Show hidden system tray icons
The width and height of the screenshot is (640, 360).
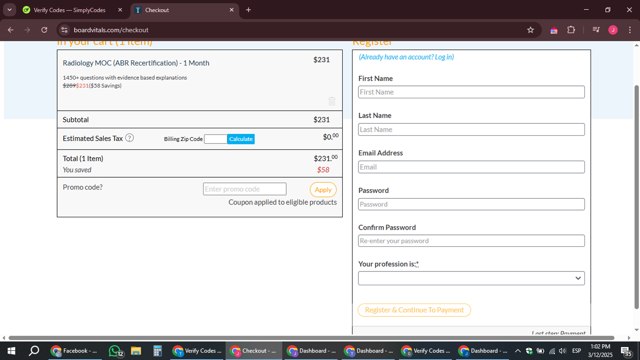click(518, 351)
